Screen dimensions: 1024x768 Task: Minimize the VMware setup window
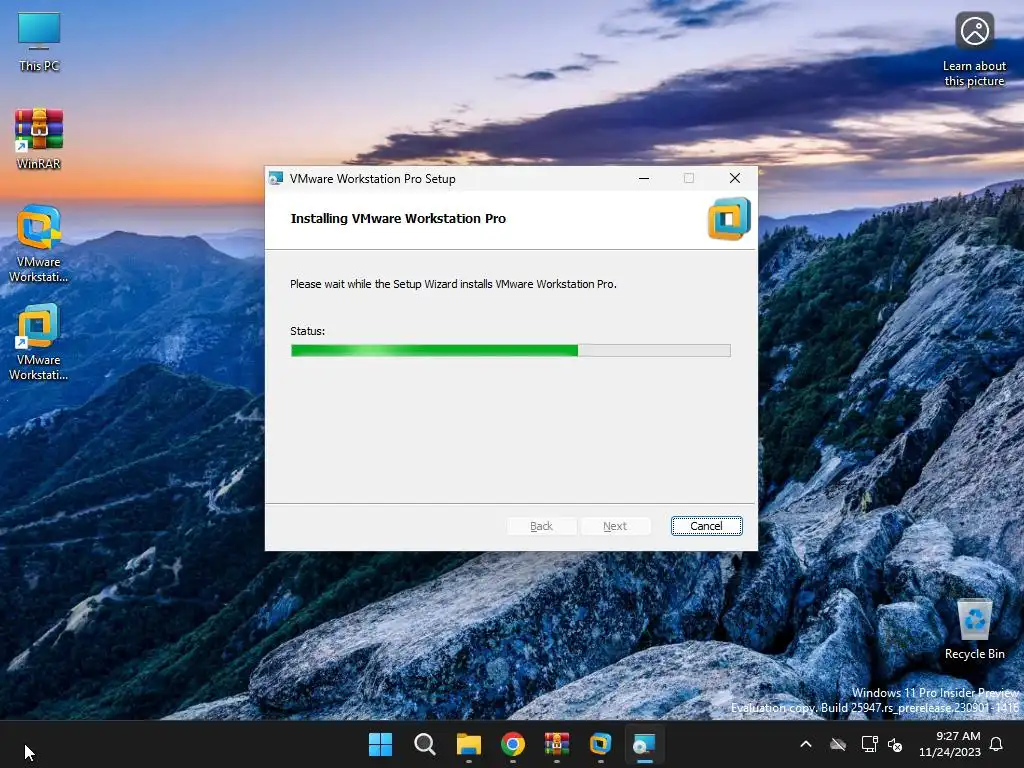(x=644, y=178)
